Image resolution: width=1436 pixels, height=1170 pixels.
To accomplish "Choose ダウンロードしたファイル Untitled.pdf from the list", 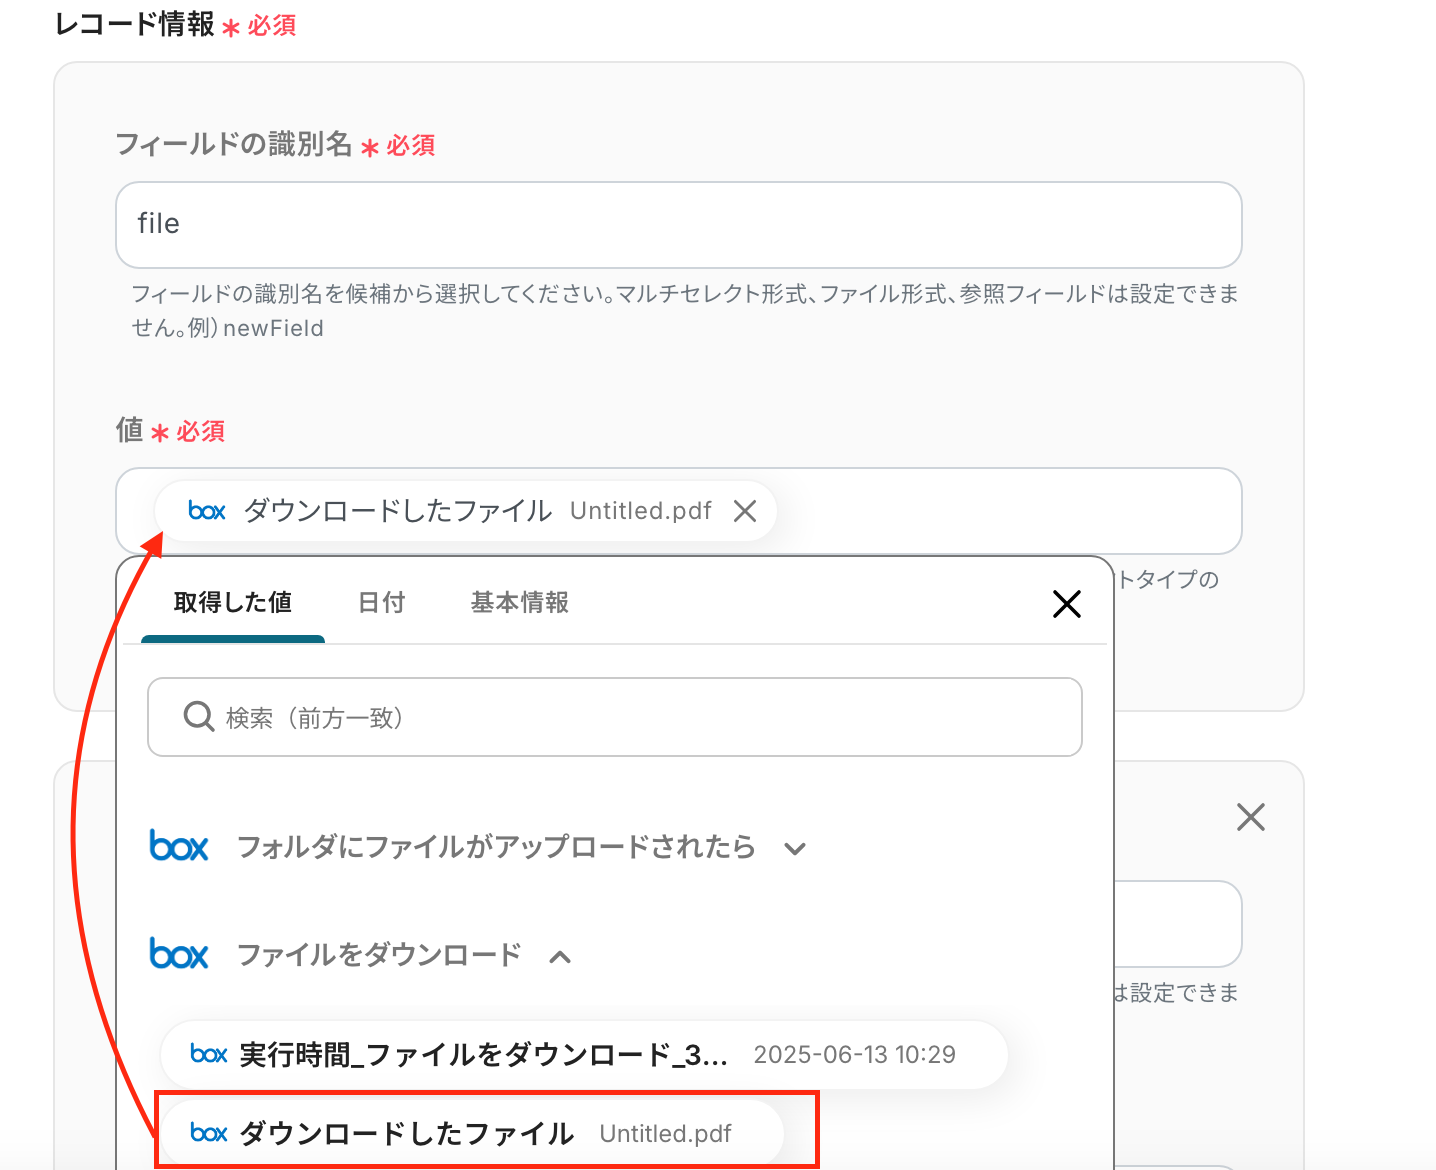I will coord(470,1133).
